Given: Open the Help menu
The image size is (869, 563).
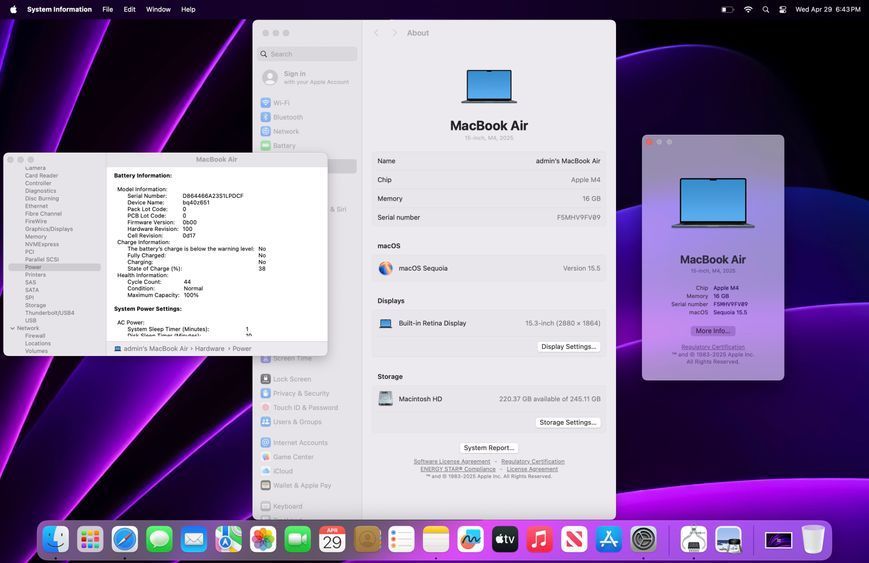Looking at the screenshot, I should pos(188,9).
